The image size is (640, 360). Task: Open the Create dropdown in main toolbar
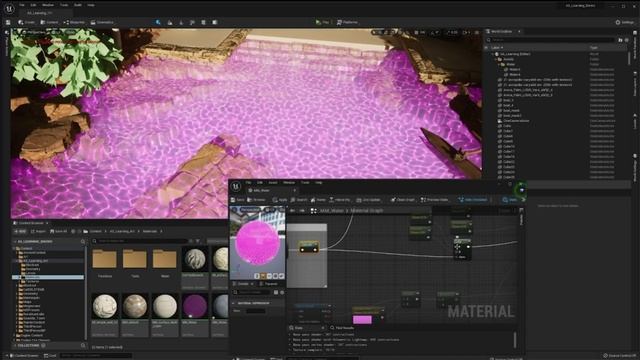pos(27,22)
